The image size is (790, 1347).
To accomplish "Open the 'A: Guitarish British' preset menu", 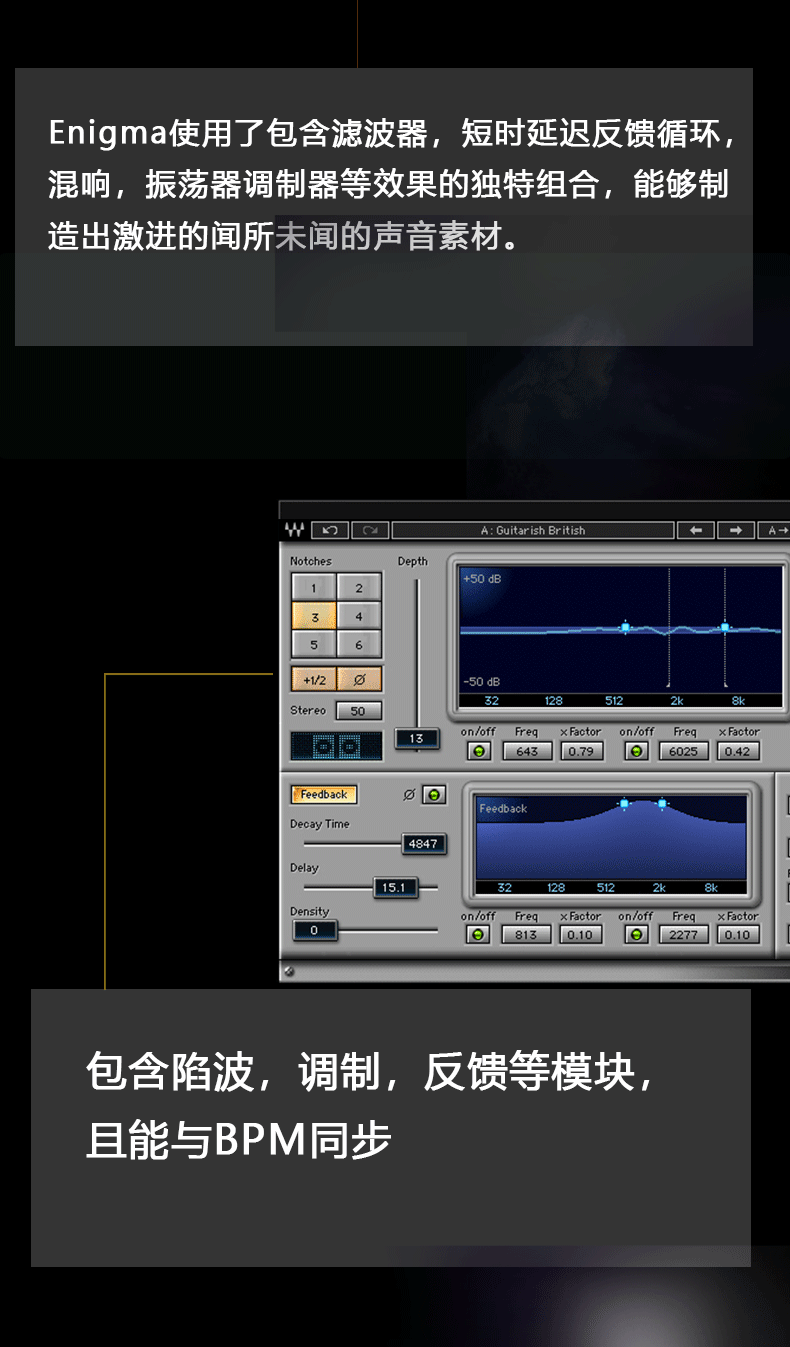I will point(533,530).
